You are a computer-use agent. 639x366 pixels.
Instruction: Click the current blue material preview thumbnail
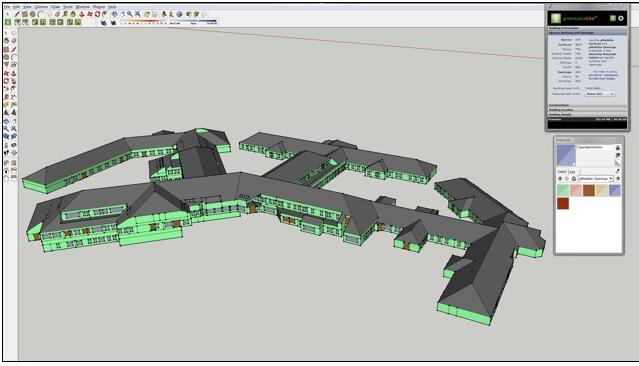(566, 155)
